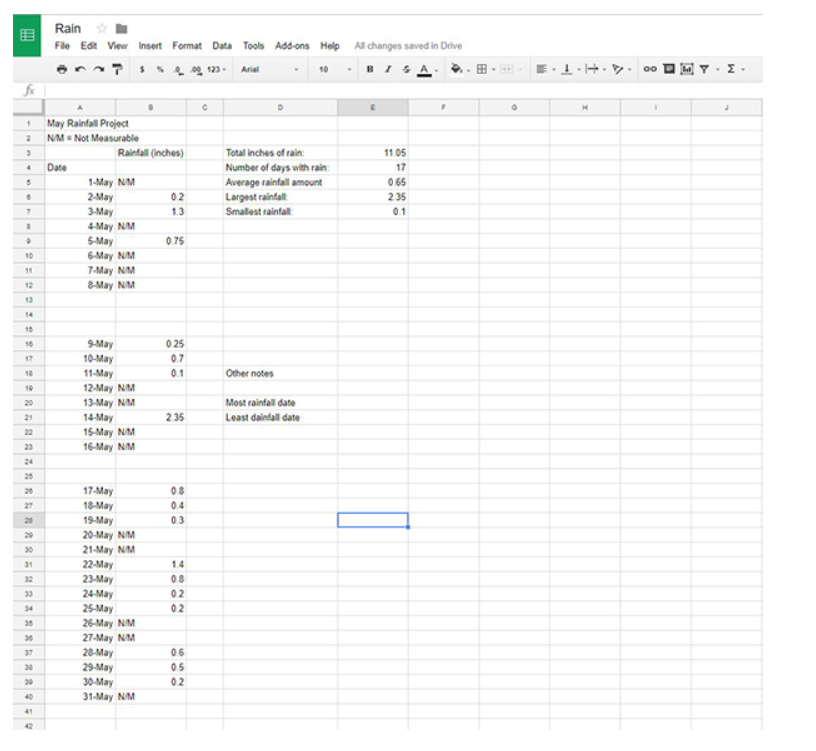Increase decimal places
Viewport: 816px width, 751px height.
point(196,69)
